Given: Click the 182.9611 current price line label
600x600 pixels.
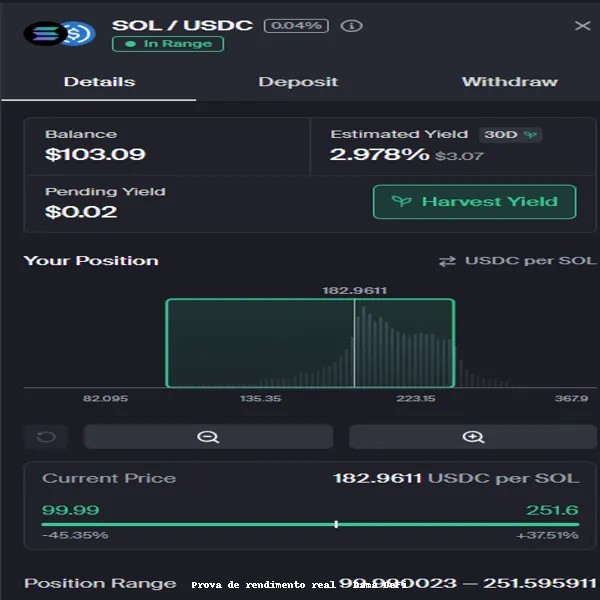Looking at the screenshot, I should [354, 290].
